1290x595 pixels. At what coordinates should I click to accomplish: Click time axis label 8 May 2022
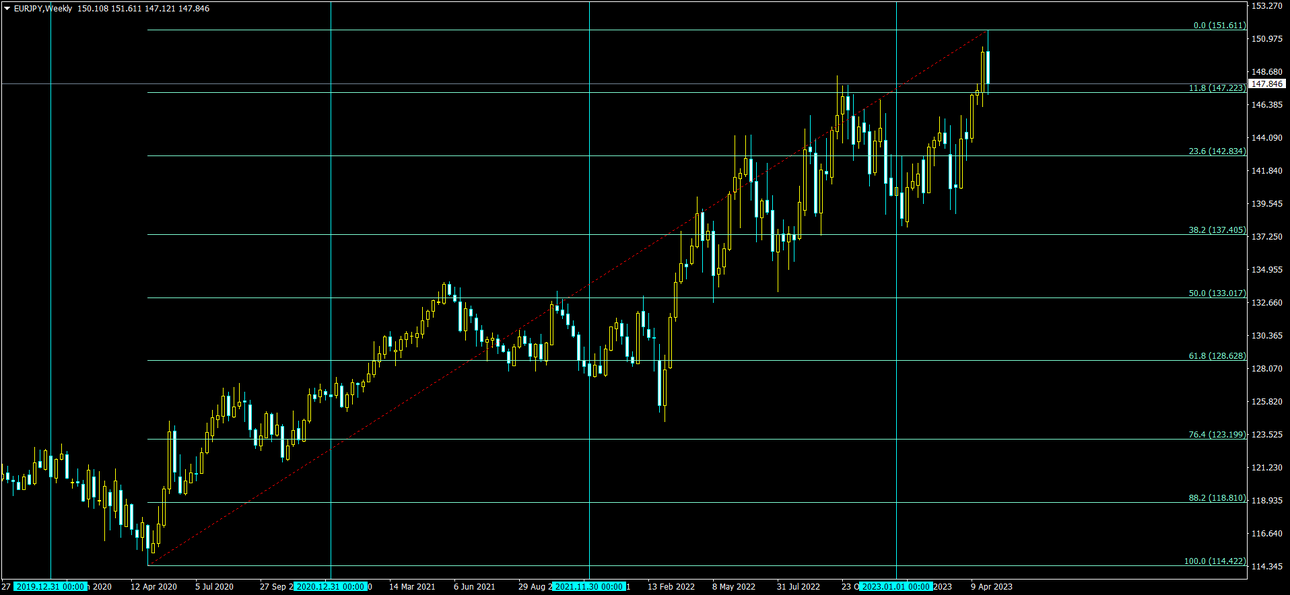735,587
